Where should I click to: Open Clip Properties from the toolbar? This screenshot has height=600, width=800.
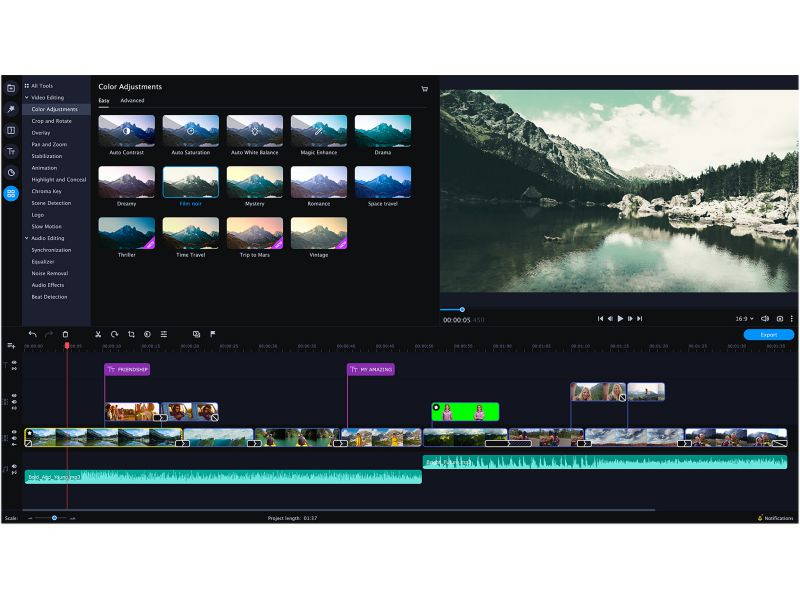164,334
